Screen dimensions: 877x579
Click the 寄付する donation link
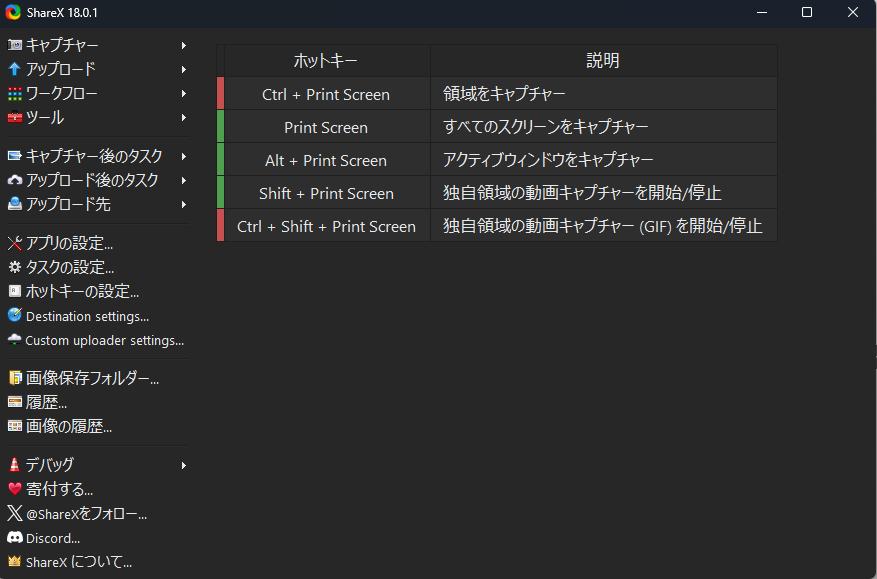pyautogui.click(x=60, y=489)
